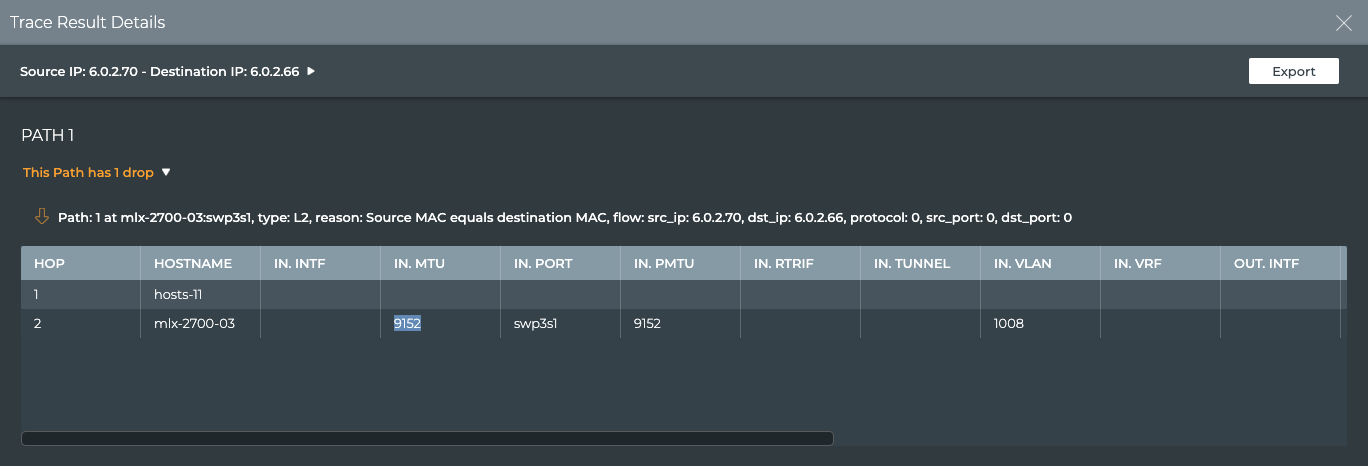The height and width of the screenshot is (466, 1368).
Task: Click the Export button
Action: (x=1293, y=71)
